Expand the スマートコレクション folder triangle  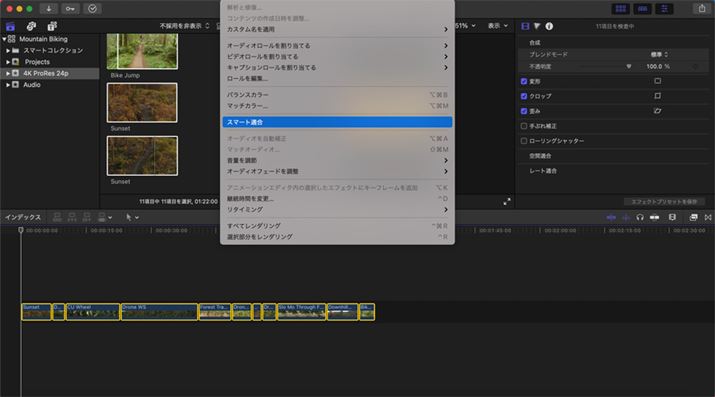point(8,51)
